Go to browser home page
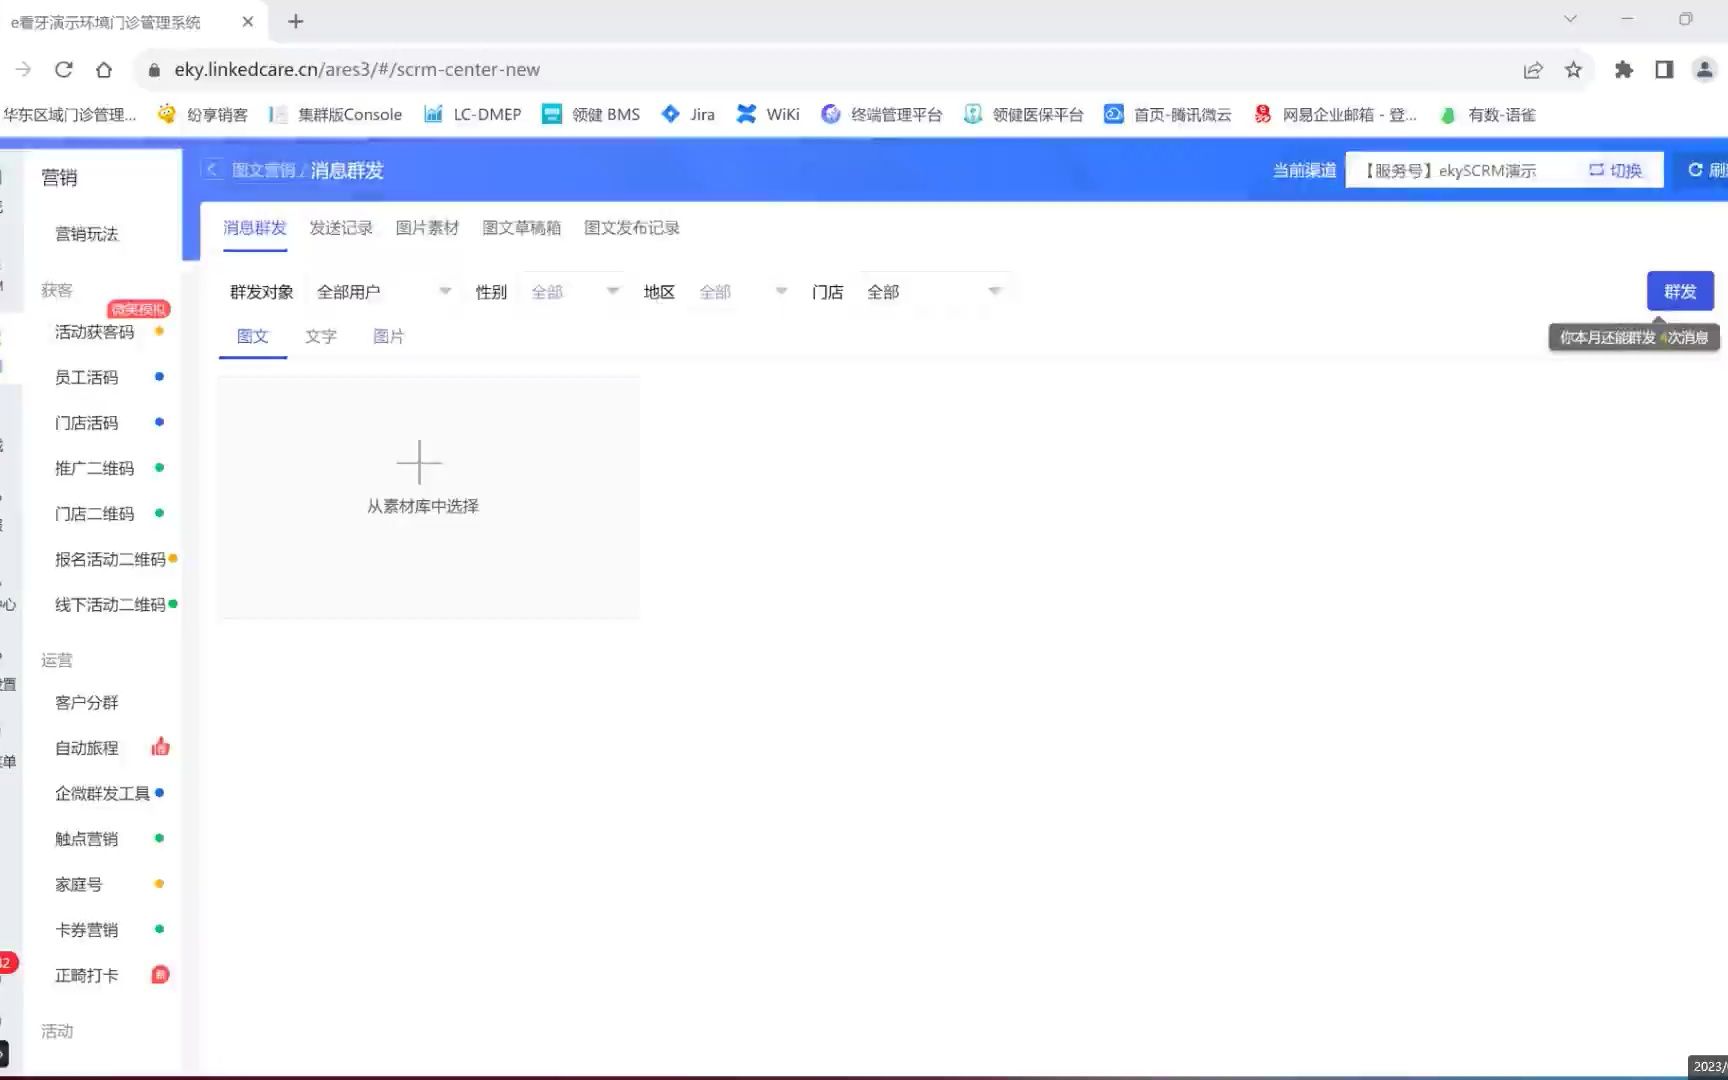Screen dimensions: 1728x1080 click(x=104, y=69)
